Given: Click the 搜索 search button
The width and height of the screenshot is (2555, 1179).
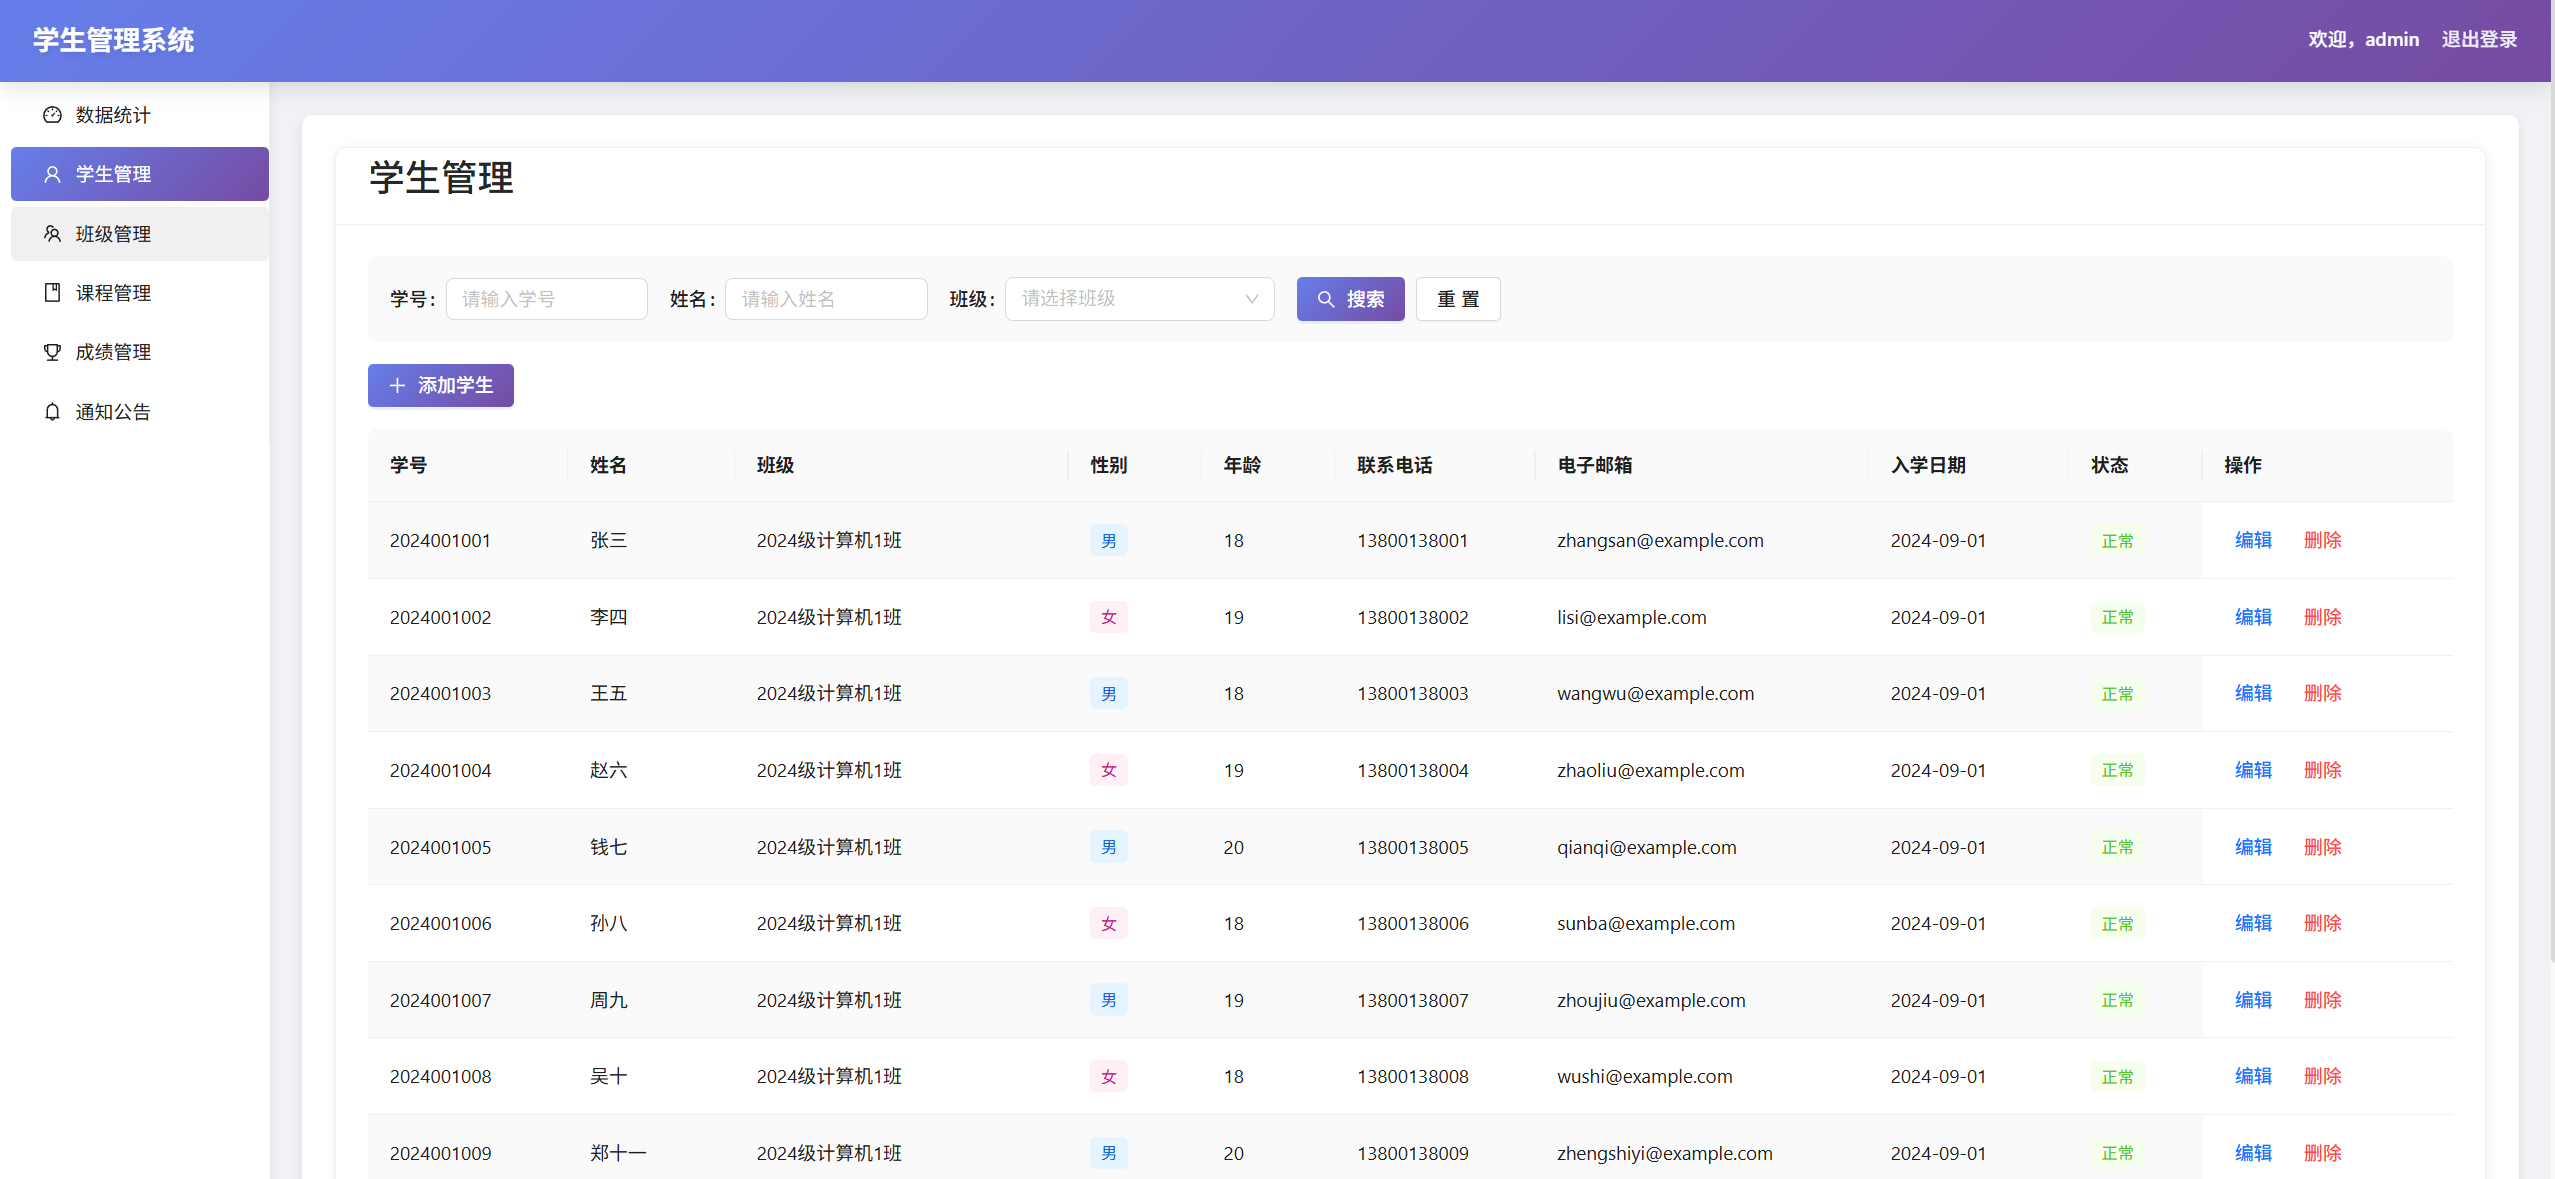Looking at the screenshot, I should (x=1350, y=299).
